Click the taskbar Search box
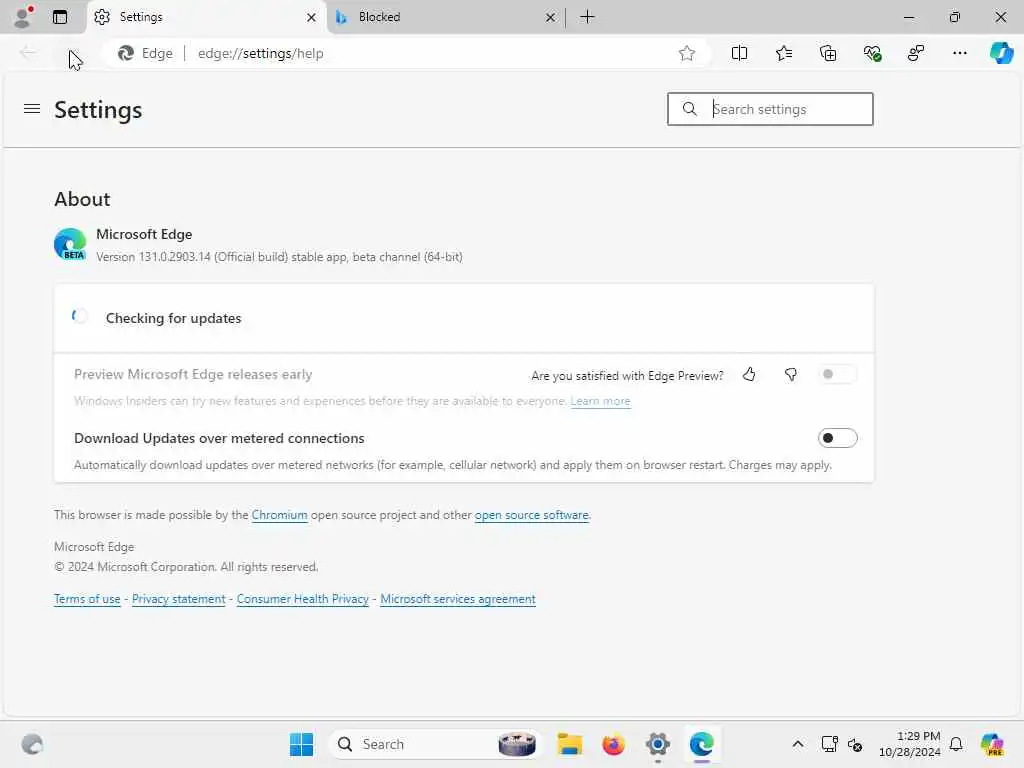1024x768 pixels. (436, 744)
